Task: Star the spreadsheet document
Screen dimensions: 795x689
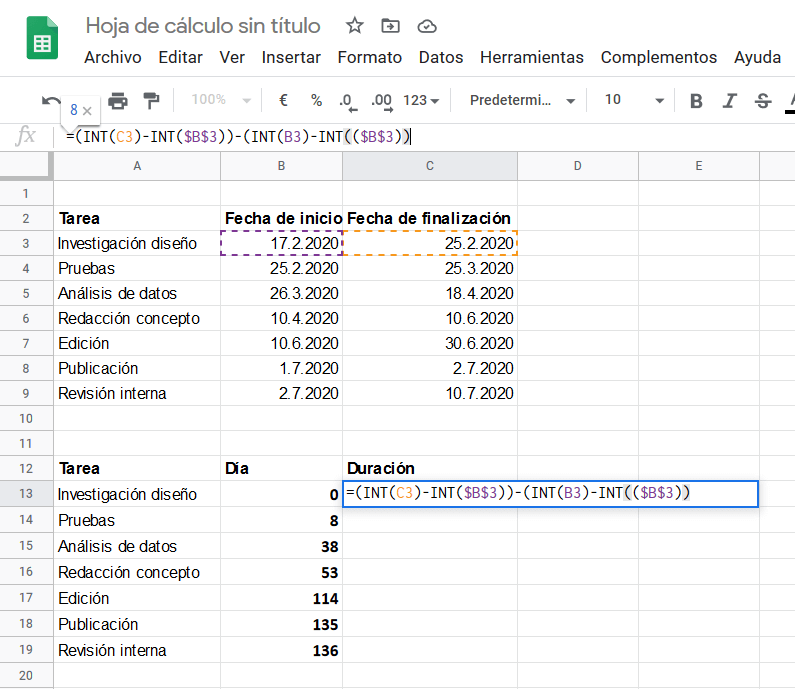Action: coord(354,25)
